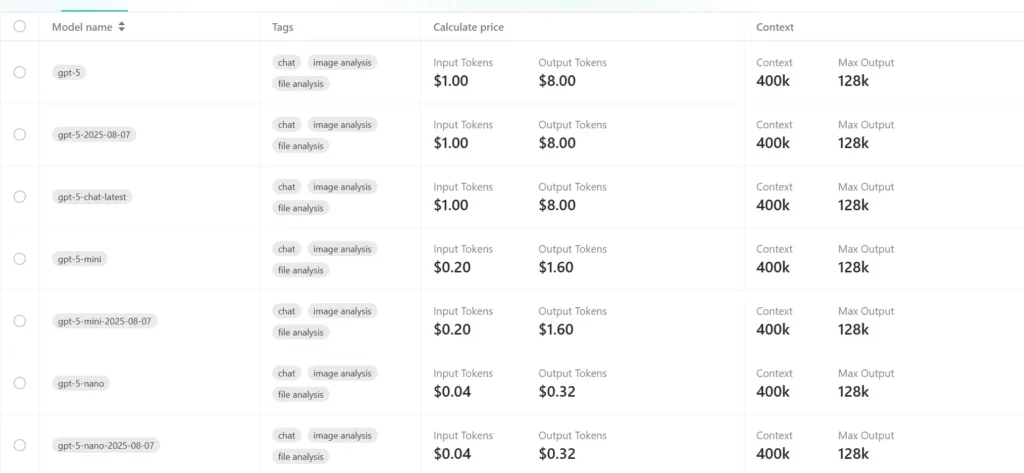Toggle the gpt-5-nano row checkbox
This screenshot has width=1024, height=473.
tap(20, 383)
